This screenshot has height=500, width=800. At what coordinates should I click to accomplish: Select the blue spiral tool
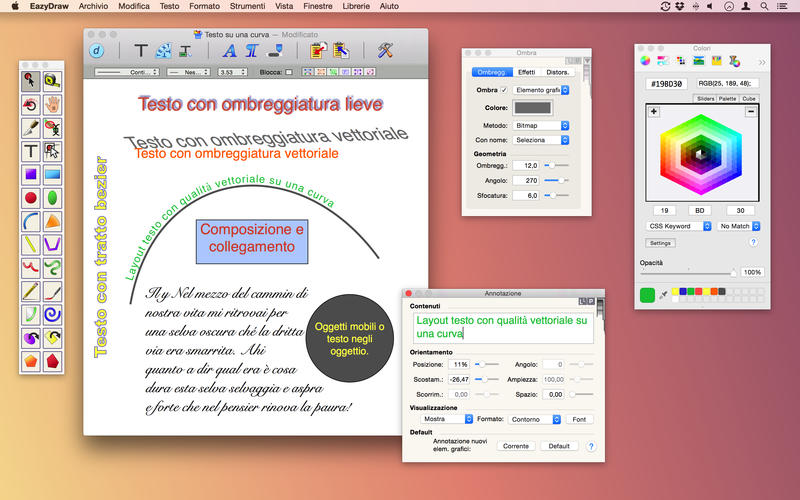tap(53, 313)
